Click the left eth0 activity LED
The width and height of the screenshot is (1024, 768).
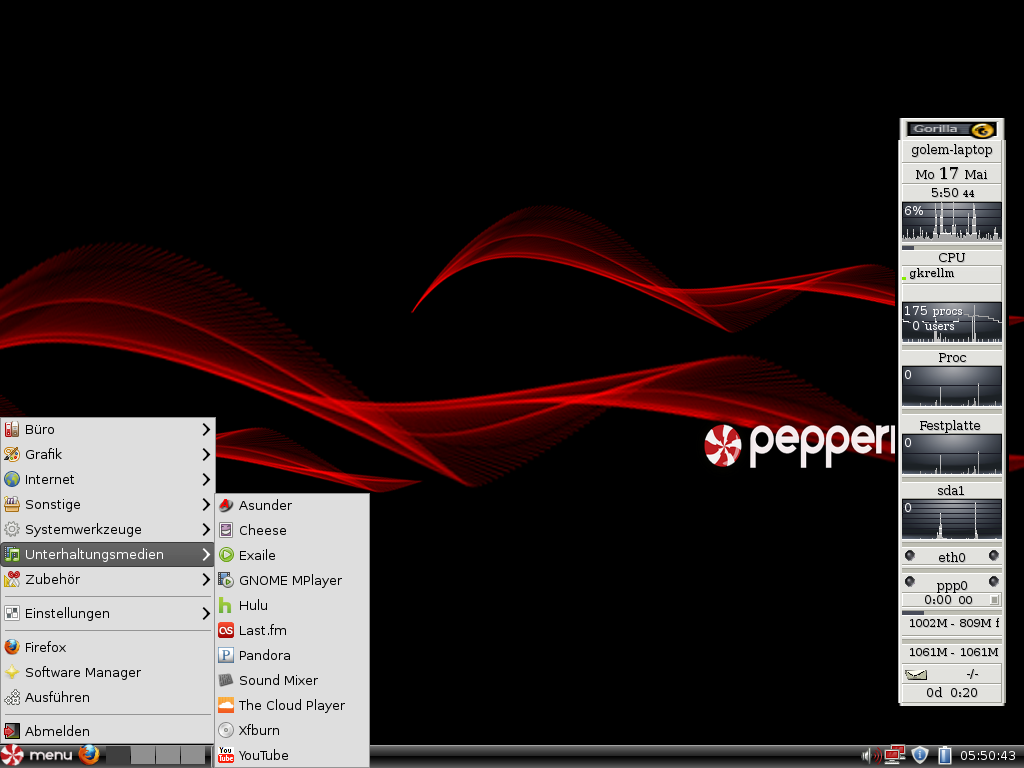(x=910, y=556)
